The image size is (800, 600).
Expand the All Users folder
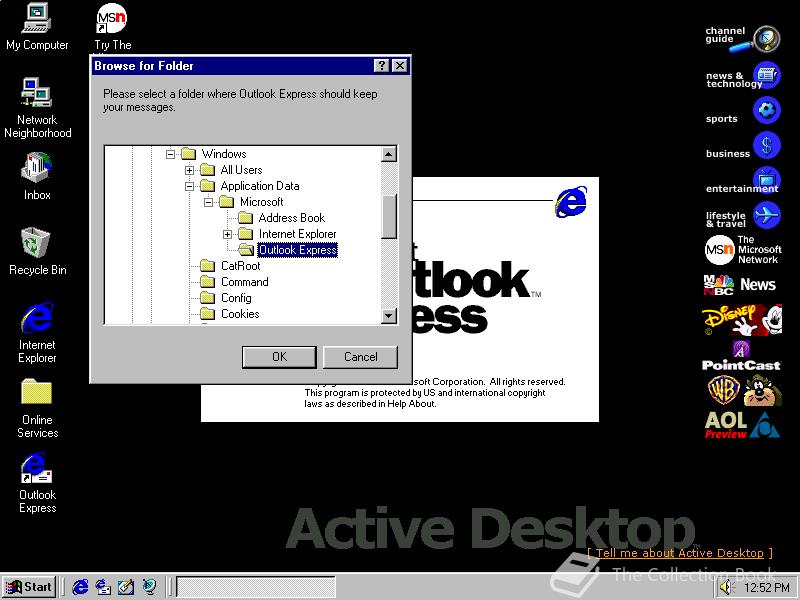(189, 170)
